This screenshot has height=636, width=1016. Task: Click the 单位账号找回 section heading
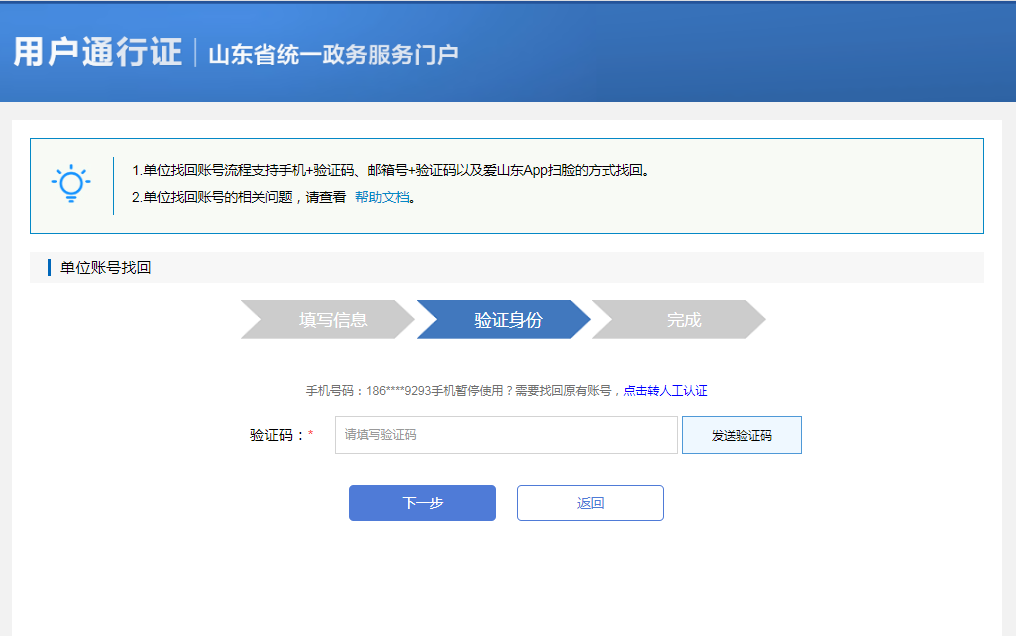[x=105, y=268]
